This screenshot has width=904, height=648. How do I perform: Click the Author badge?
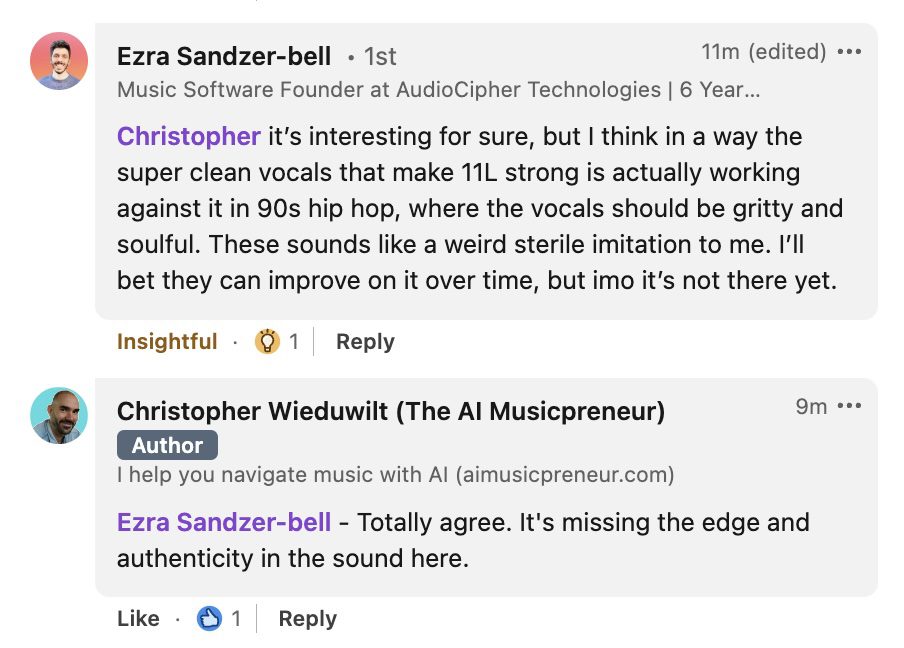[x=167, y=445]
